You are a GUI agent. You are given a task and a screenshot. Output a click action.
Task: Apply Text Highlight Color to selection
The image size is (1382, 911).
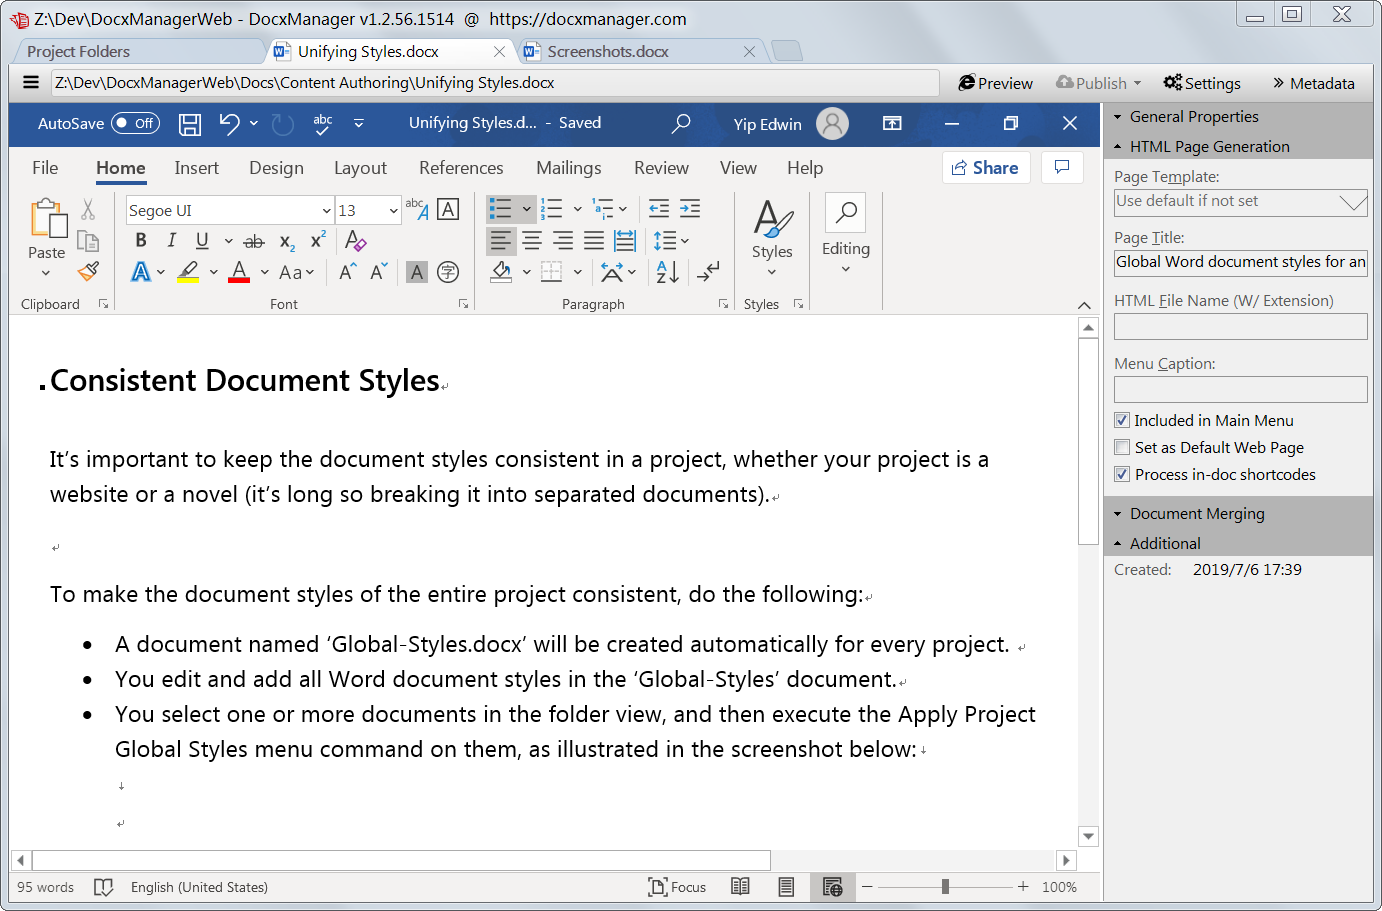187,272
